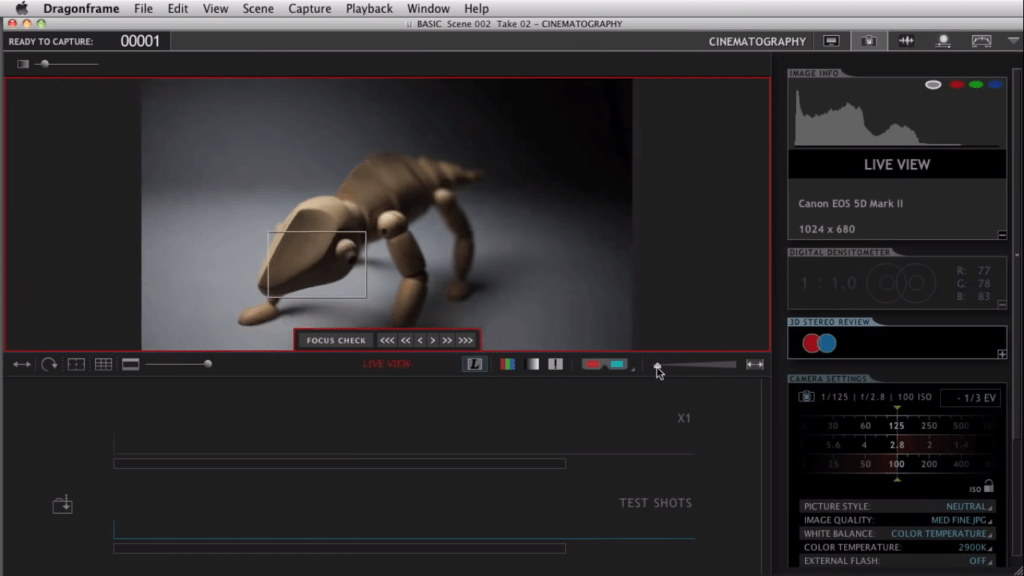Enable the black-and-white preview toggle
Image resolution: width=1024 pixels, height=576 pixels.
(x=533, y=364)
